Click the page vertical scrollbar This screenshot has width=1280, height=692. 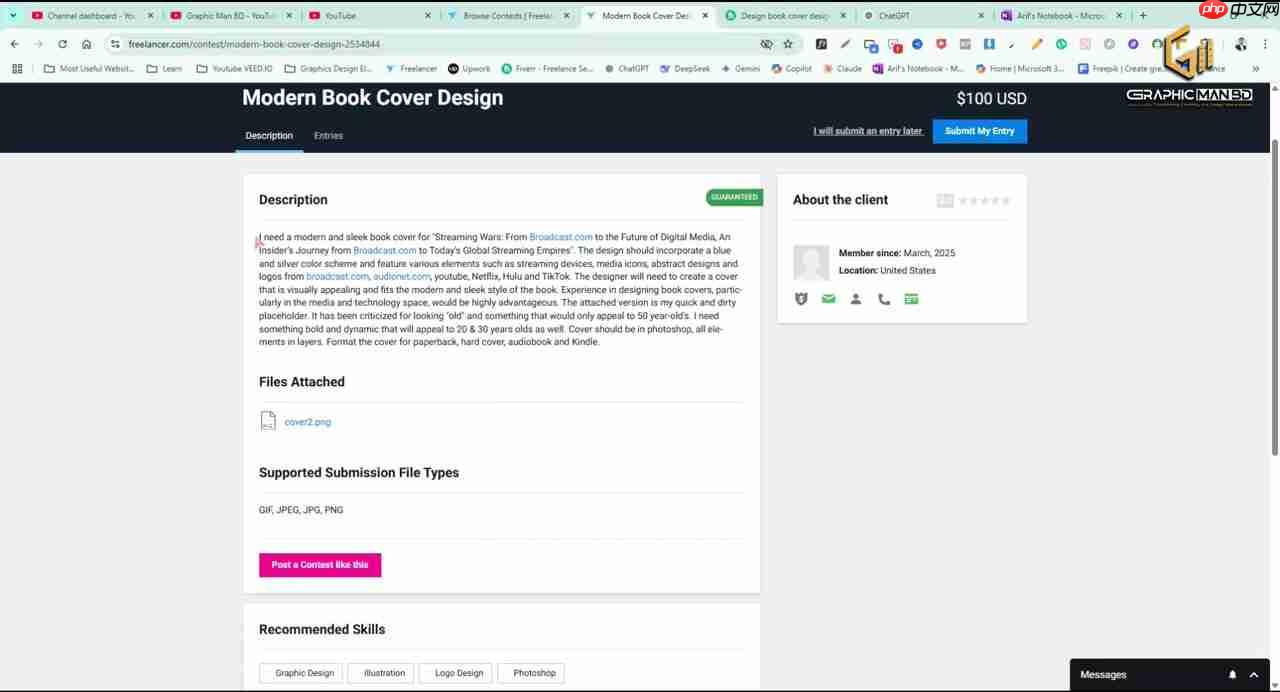(1275, 297)
